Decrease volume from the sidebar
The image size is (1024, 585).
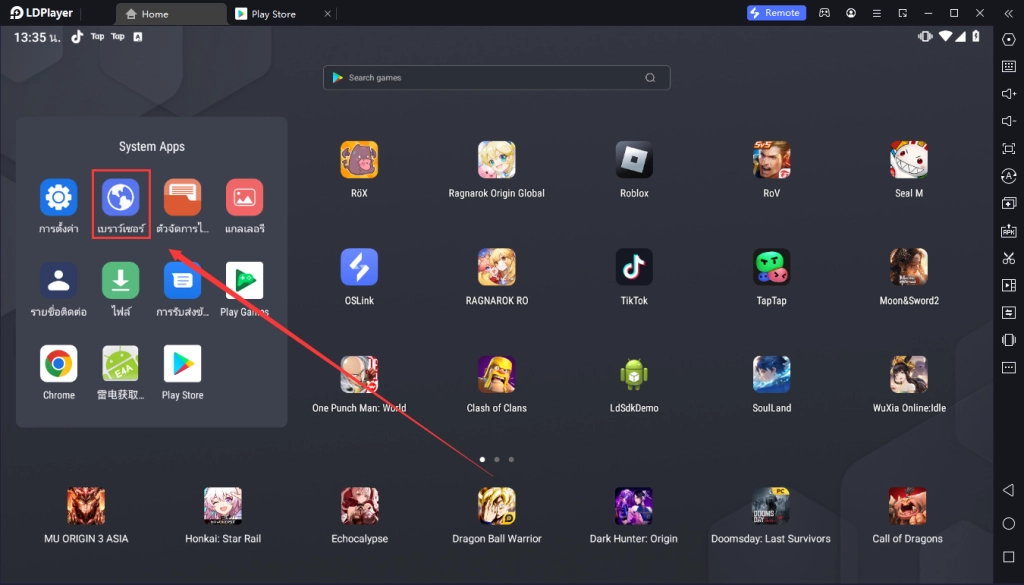[1009, 121]
